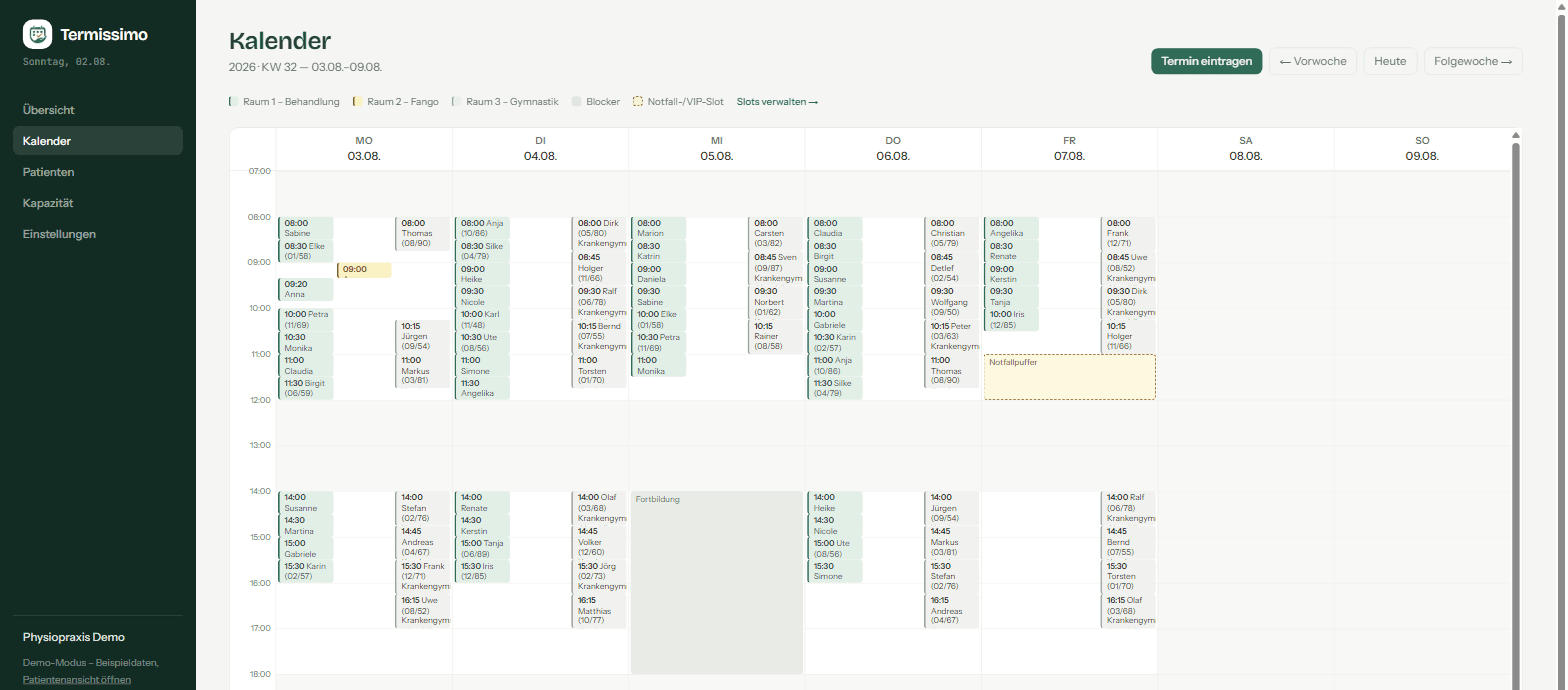The width and height of the screenshot is (1568, 690).
Task: Open the Patientenansicht öffnen link
Action: pos(77,680)
